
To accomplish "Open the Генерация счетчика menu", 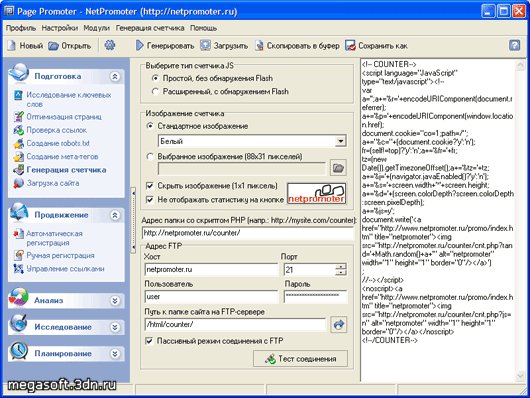I will tap(150, 28).
